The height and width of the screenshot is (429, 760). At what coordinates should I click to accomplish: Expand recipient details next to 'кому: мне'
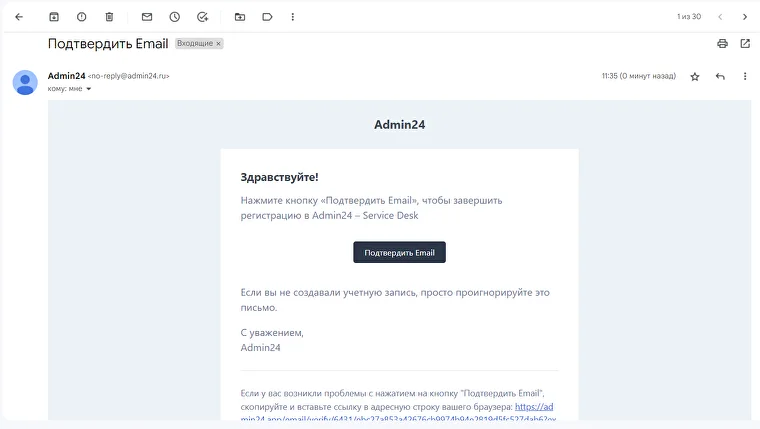click(x=88, y=89)
